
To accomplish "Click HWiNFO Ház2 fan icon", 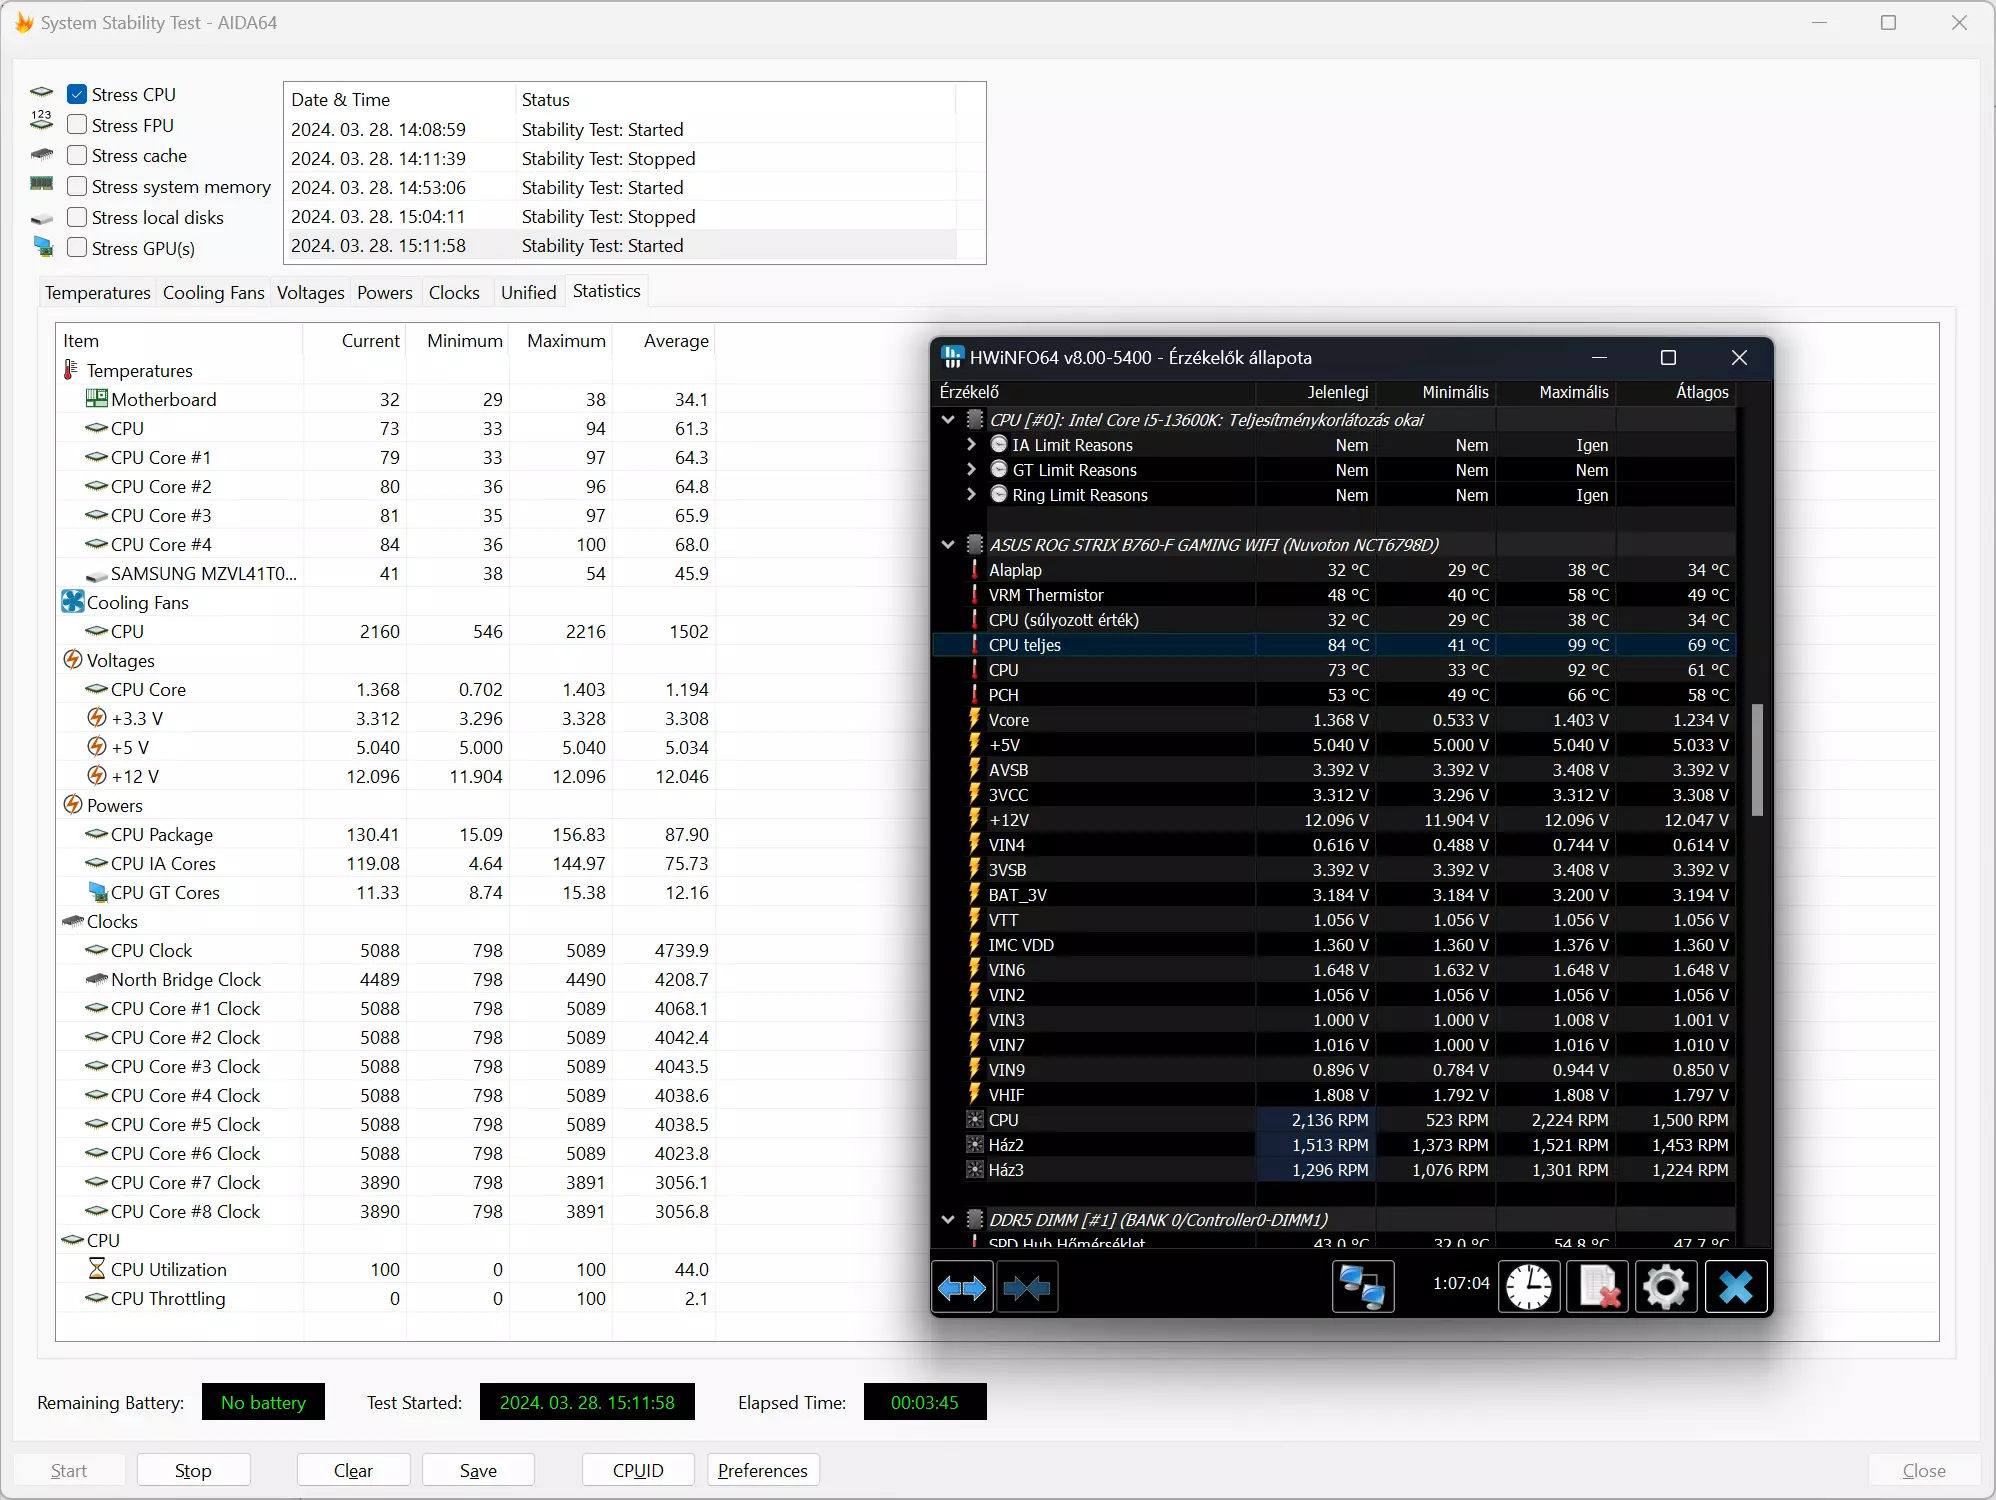I will tap(975, 1145).
